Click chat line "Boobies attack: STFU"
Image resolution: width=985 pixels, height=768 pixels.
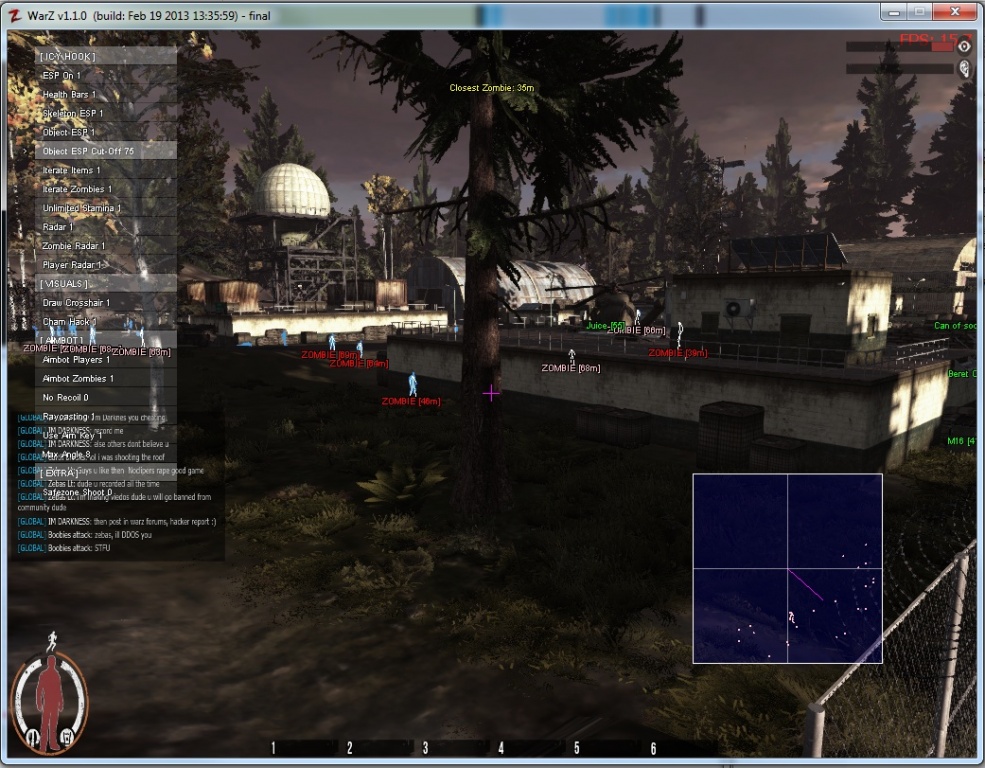[63, 548]
